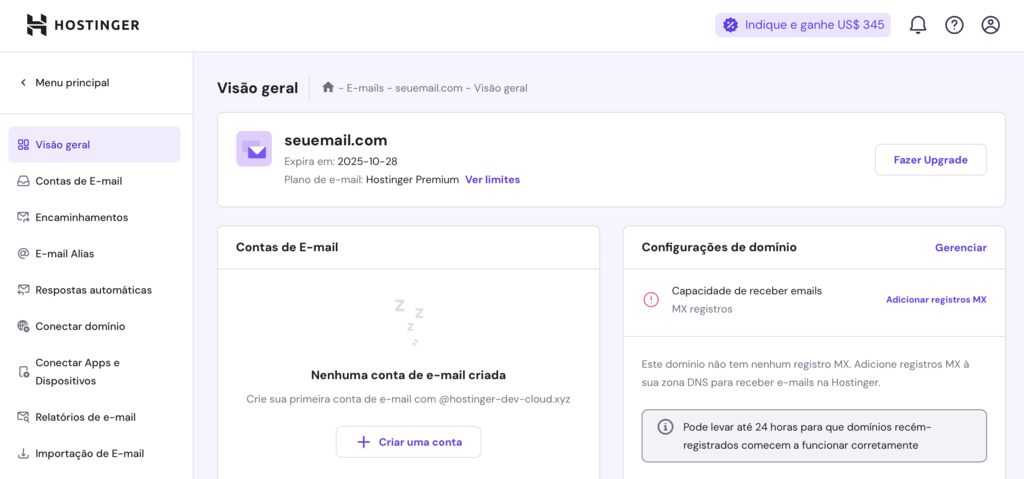Click the Configurações de domínio heading

coord(719,248)
